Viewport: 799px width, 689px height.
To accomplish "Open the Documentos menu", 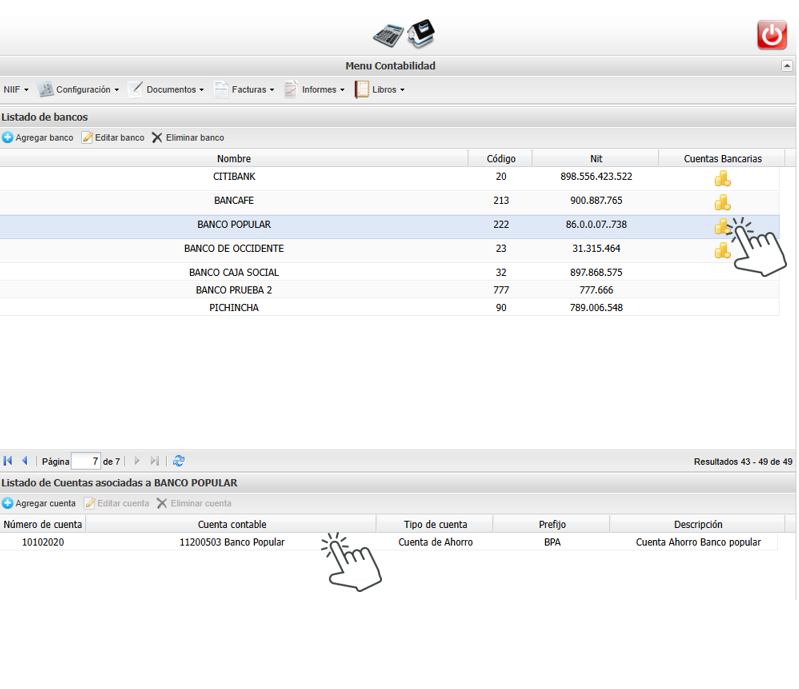I will (x=166, y=90).
